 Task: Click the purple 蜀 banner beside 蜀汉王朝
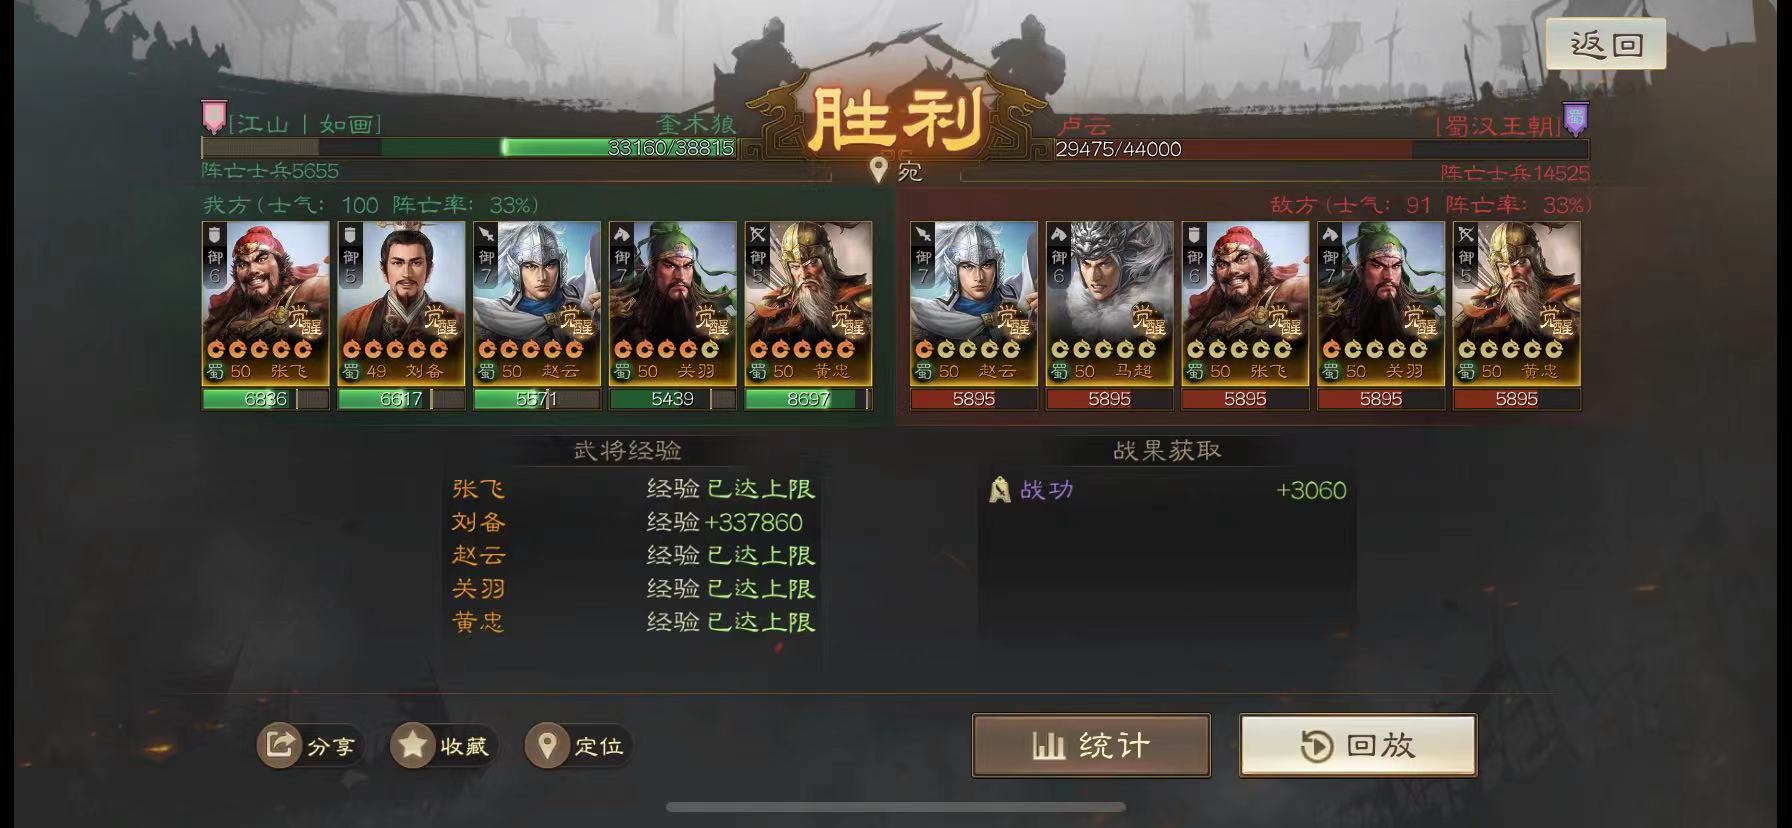click(1575, 118)
